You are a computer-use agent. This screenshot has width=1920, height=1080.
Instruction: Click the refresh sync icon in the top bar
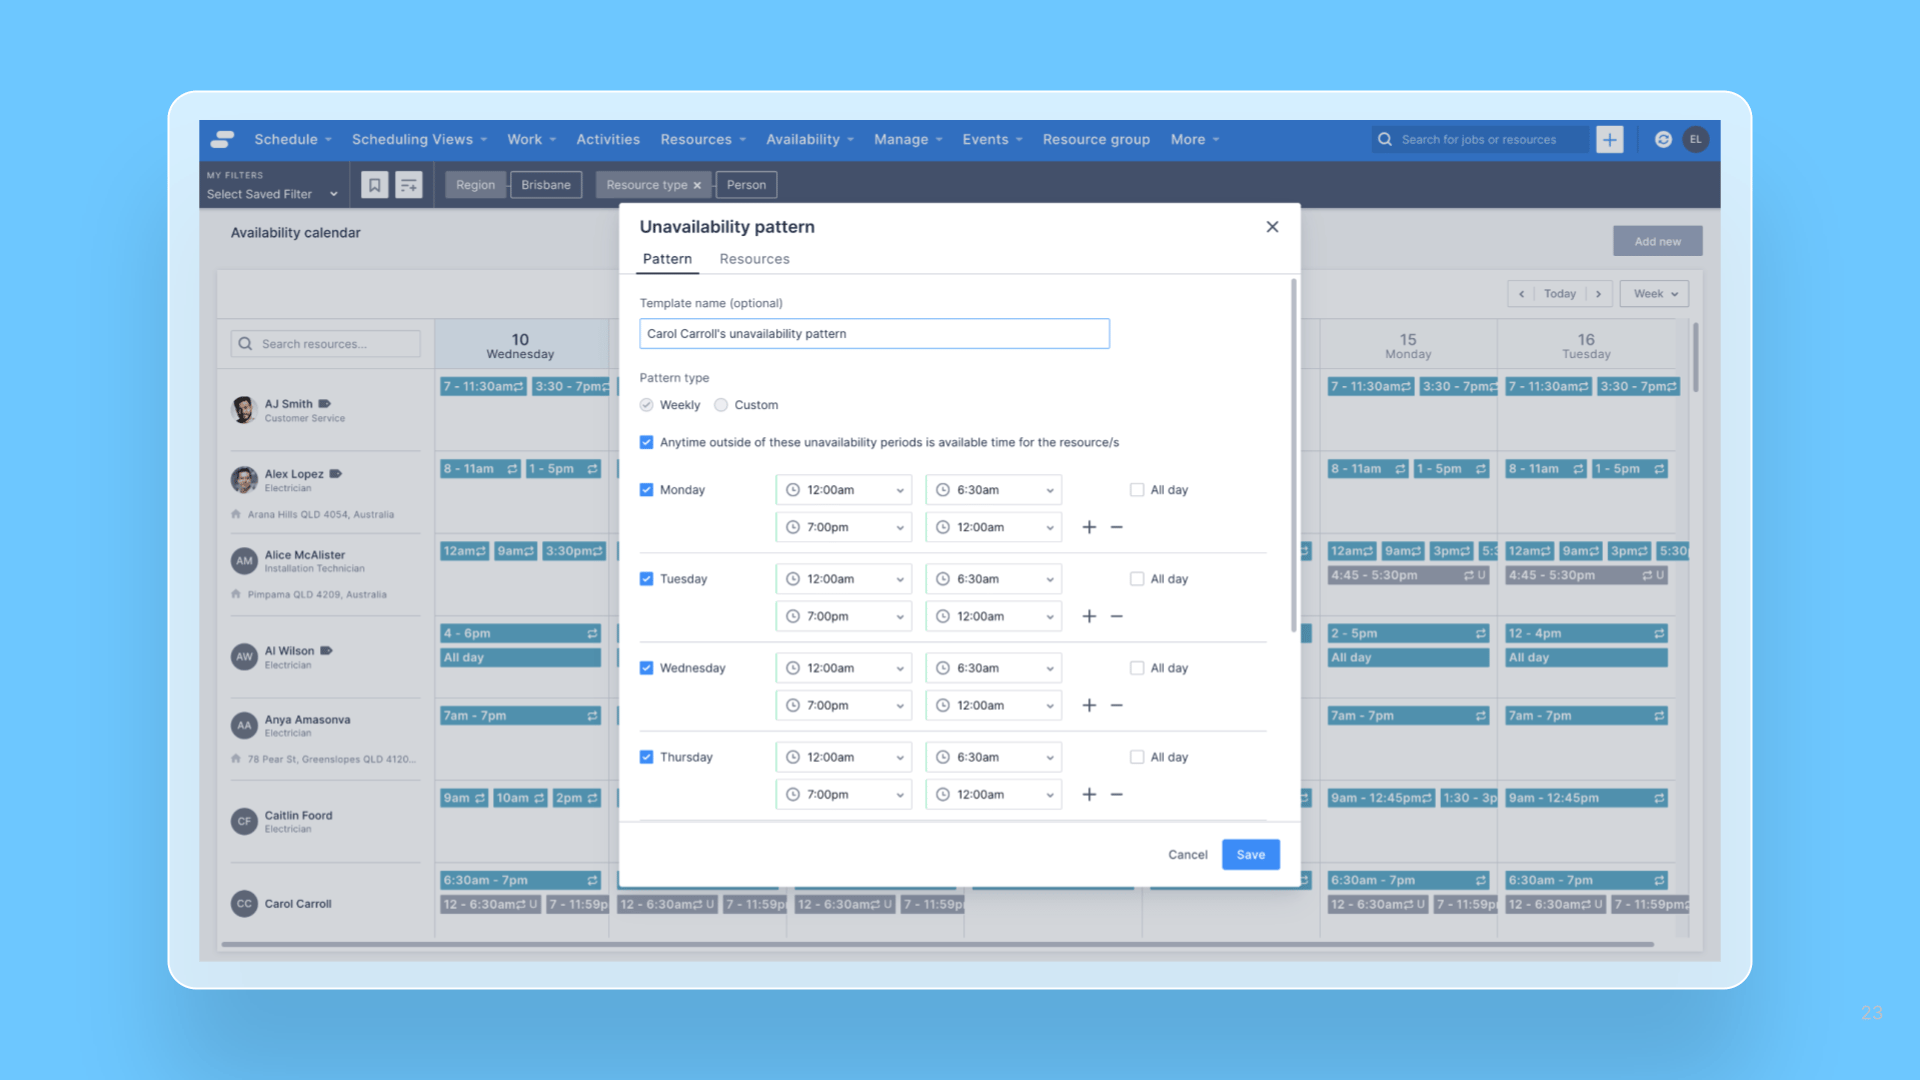click(1663, 140)
